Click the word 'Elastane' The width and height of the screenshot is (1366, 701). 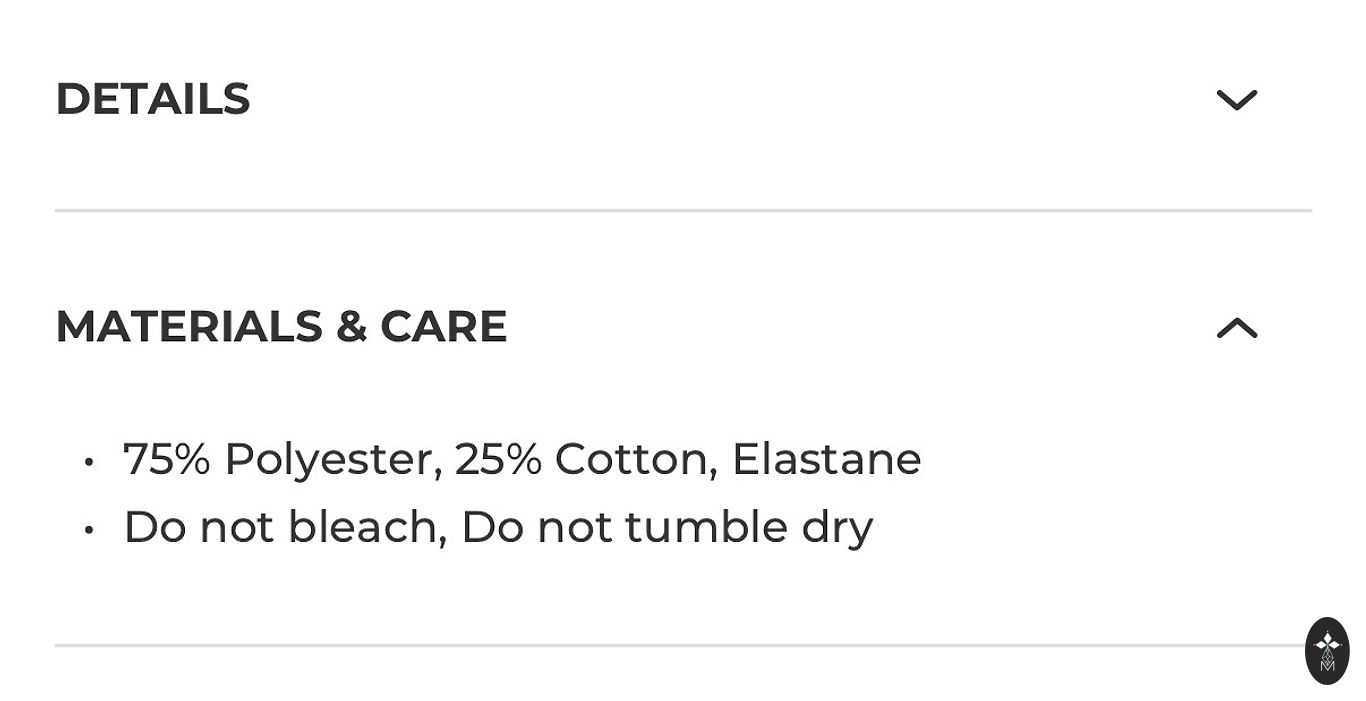[x=826, y=460]
